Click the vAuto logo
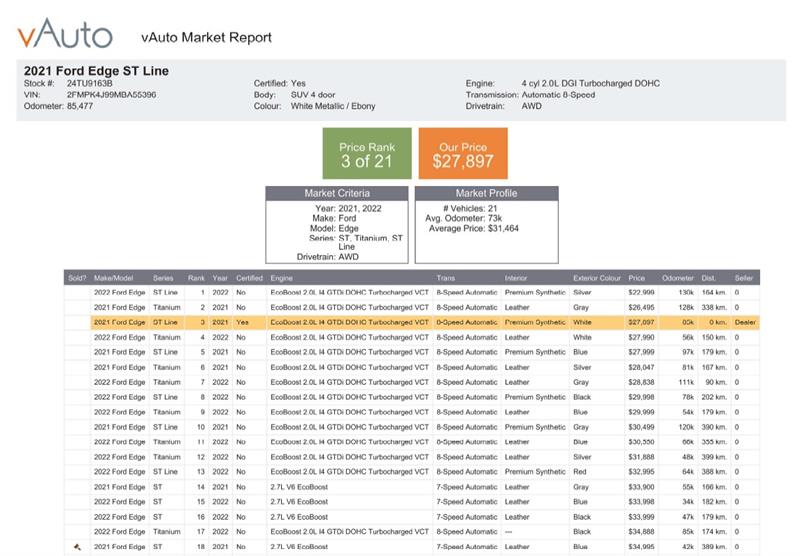The width and height of the screenshot is (800, 556). (64, 34)
